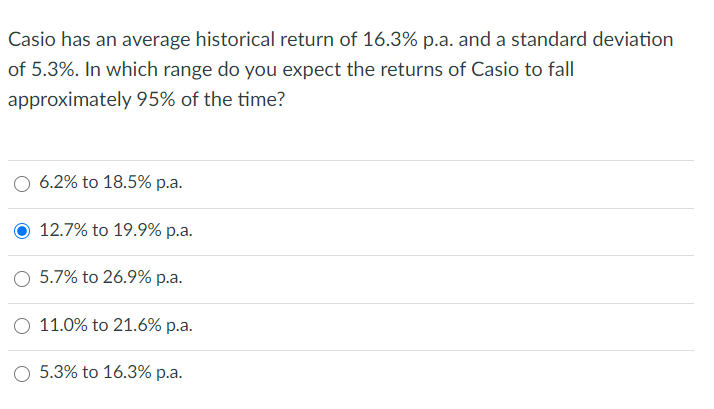Click the word 'Casio' starting the question
Viewport: 714px width, 409px height.
pos(30,40)
